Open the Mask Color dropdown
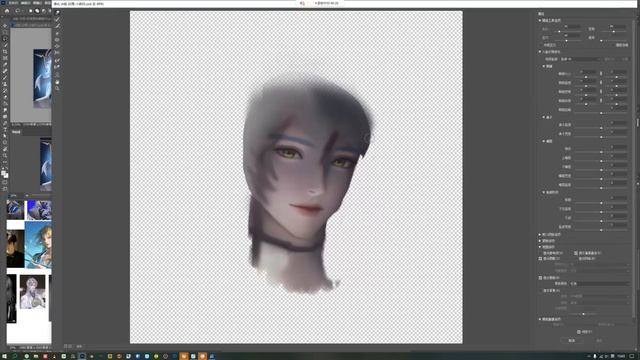This screenshot has width=640, height=360. point(599,284)
